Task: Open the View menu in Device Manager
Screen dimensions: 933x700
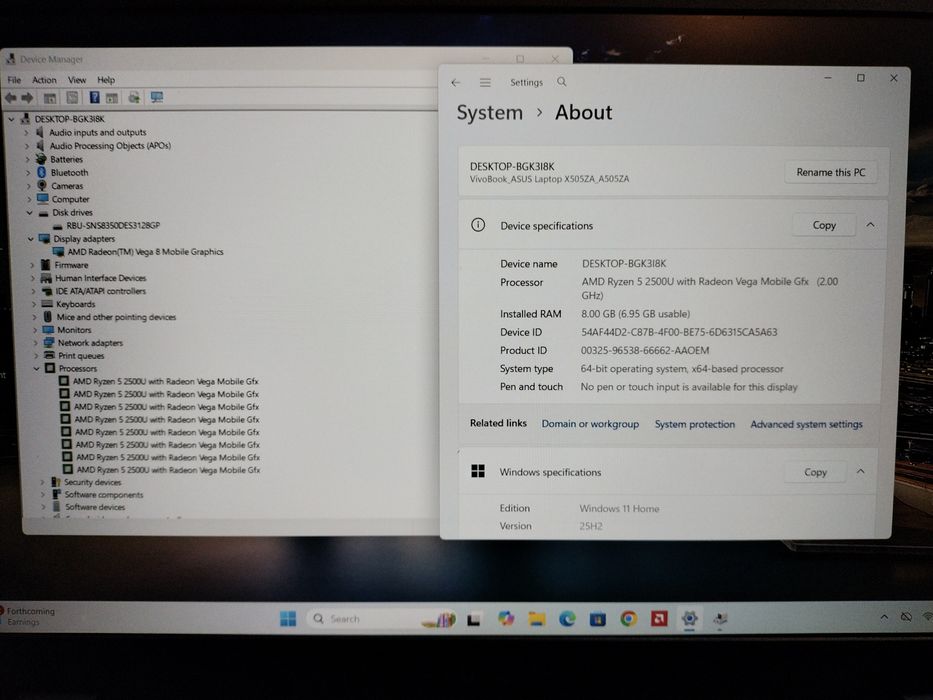Action: [x=77, y=80]
